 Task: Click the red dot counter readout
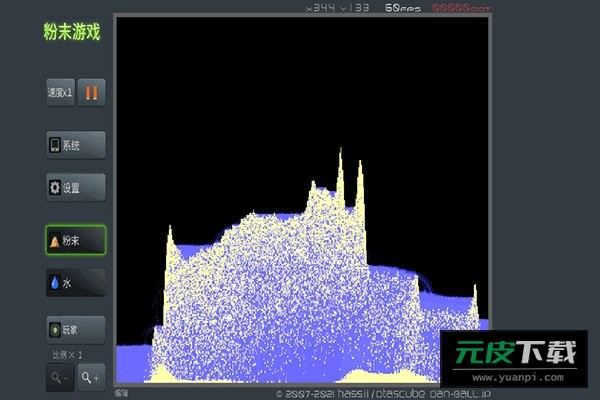pyautogui.click(x=461, y=8)
